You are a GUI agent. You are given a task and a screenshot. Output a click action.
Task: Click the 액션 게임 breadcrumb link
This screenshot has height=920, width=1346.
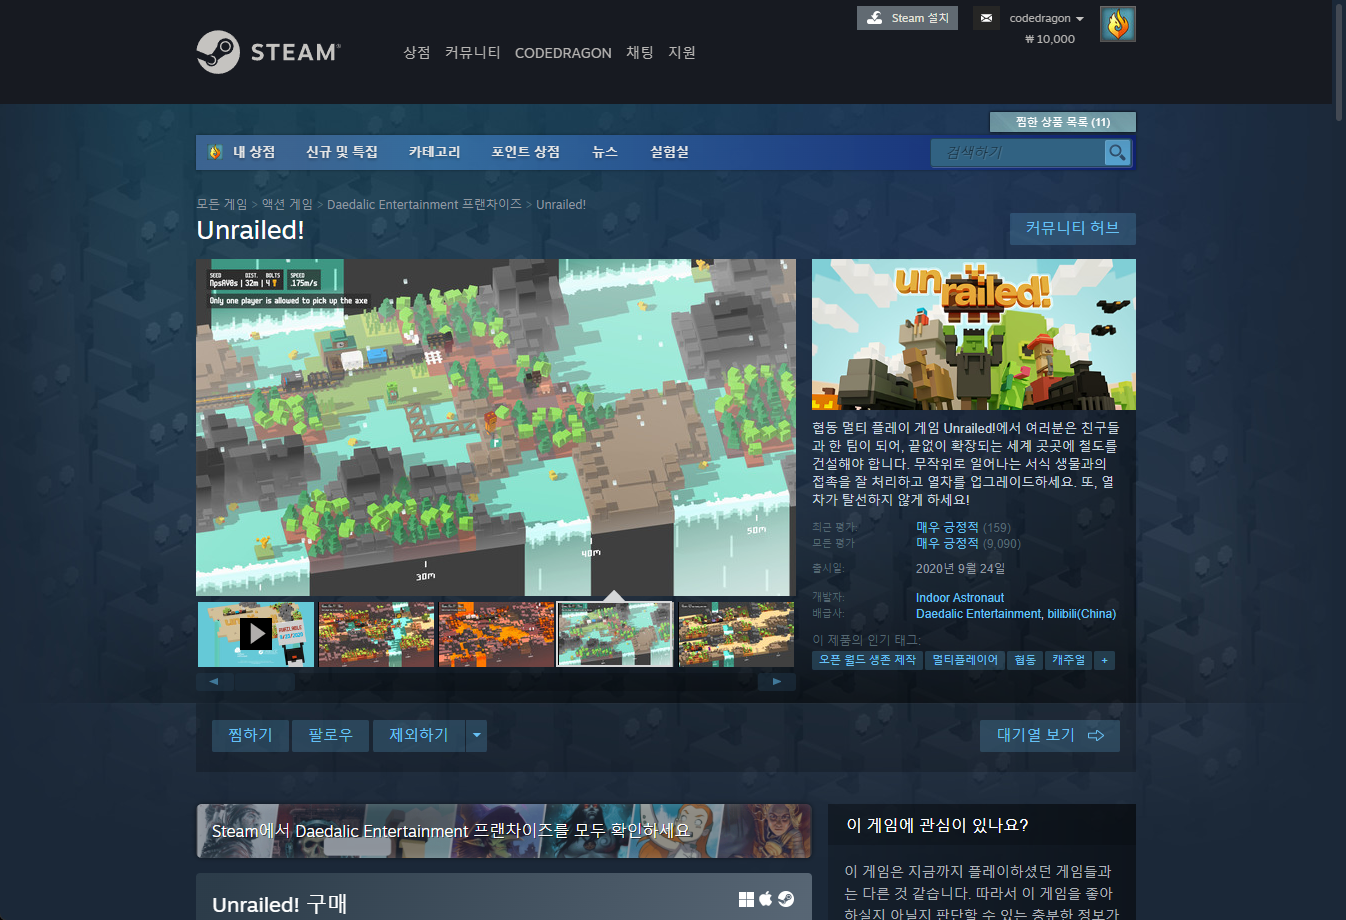click(287, 204)
